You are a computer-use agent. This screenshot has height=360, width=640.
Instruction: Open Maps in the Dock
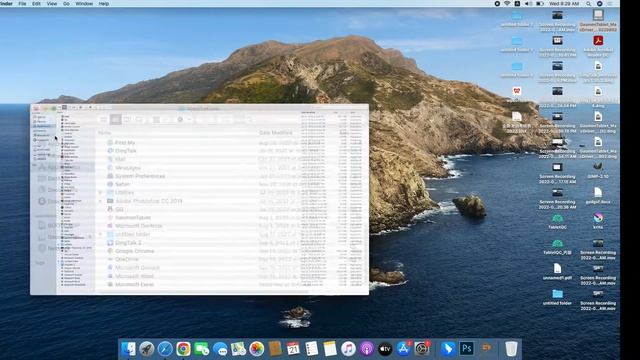tap(238, 349)
